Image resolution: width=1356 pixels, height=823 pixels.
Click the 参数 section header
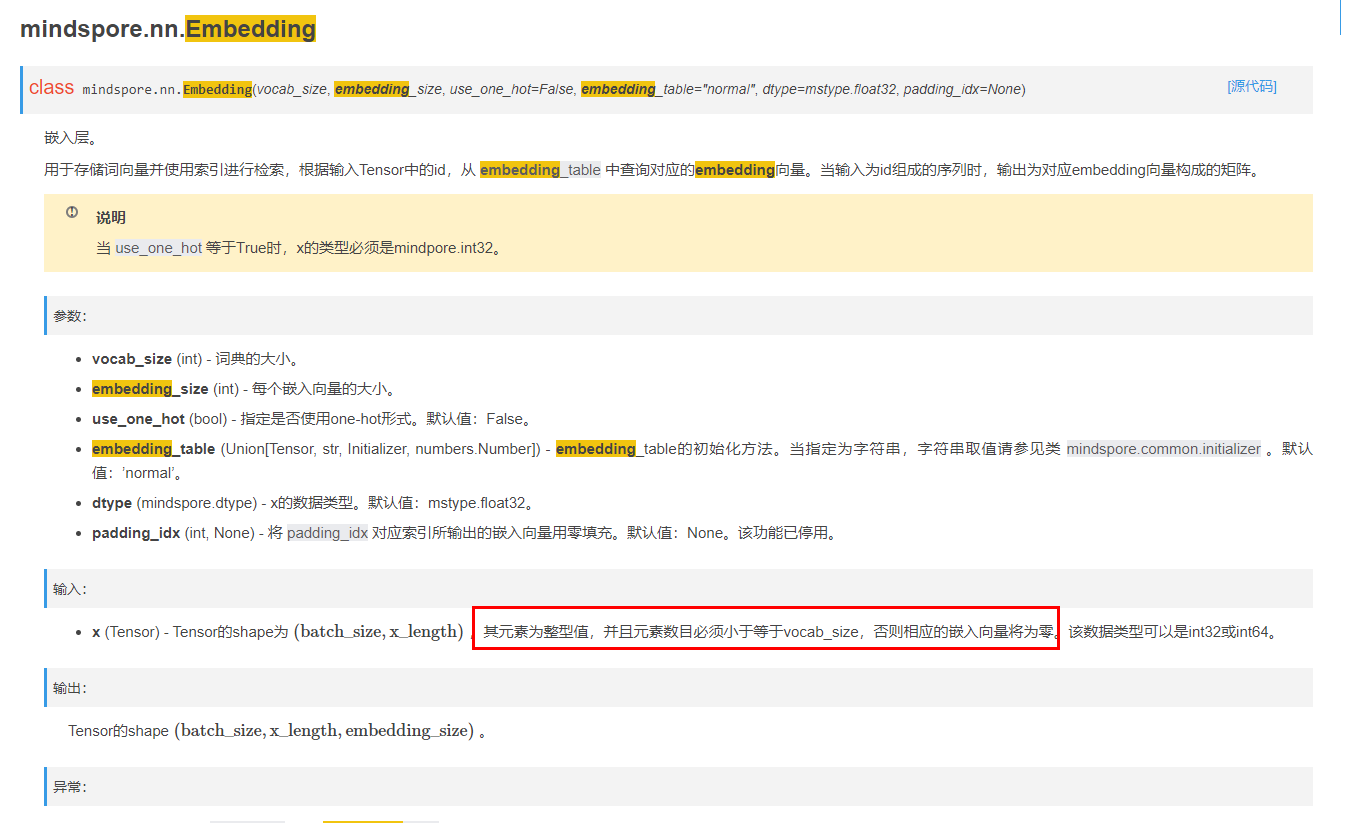(x=678, y=315)
